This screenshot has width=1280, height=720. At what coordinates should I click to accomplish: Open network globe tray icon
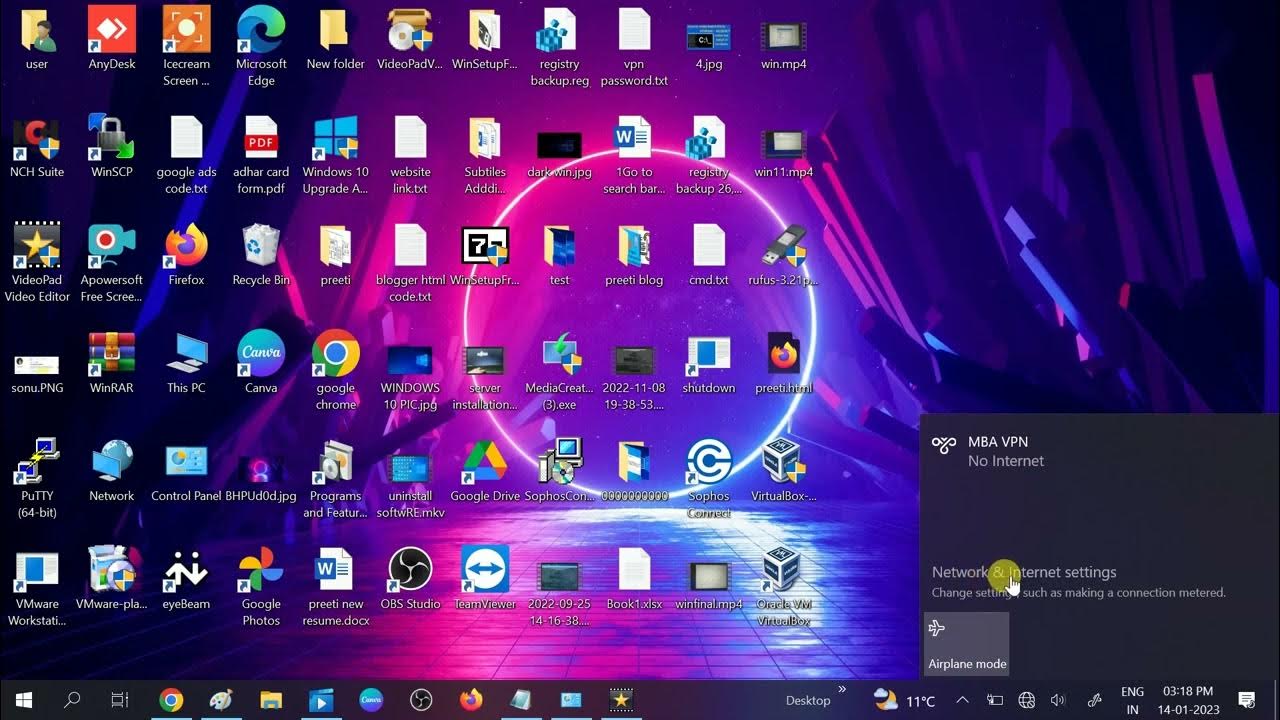tap(1026, 700)
